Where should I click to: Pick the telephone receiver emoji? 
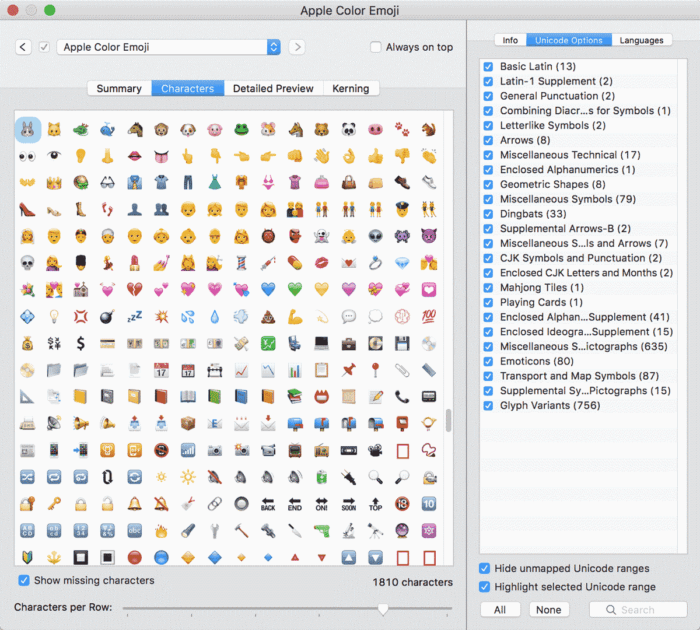pos(402,397)
